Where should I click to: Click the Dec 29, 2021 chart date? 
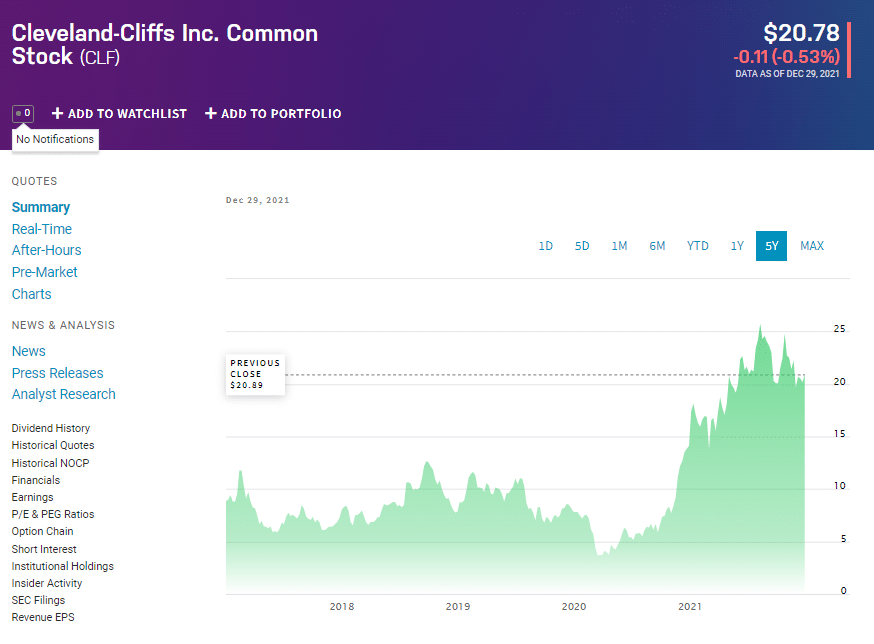click(x=258, y=200)
